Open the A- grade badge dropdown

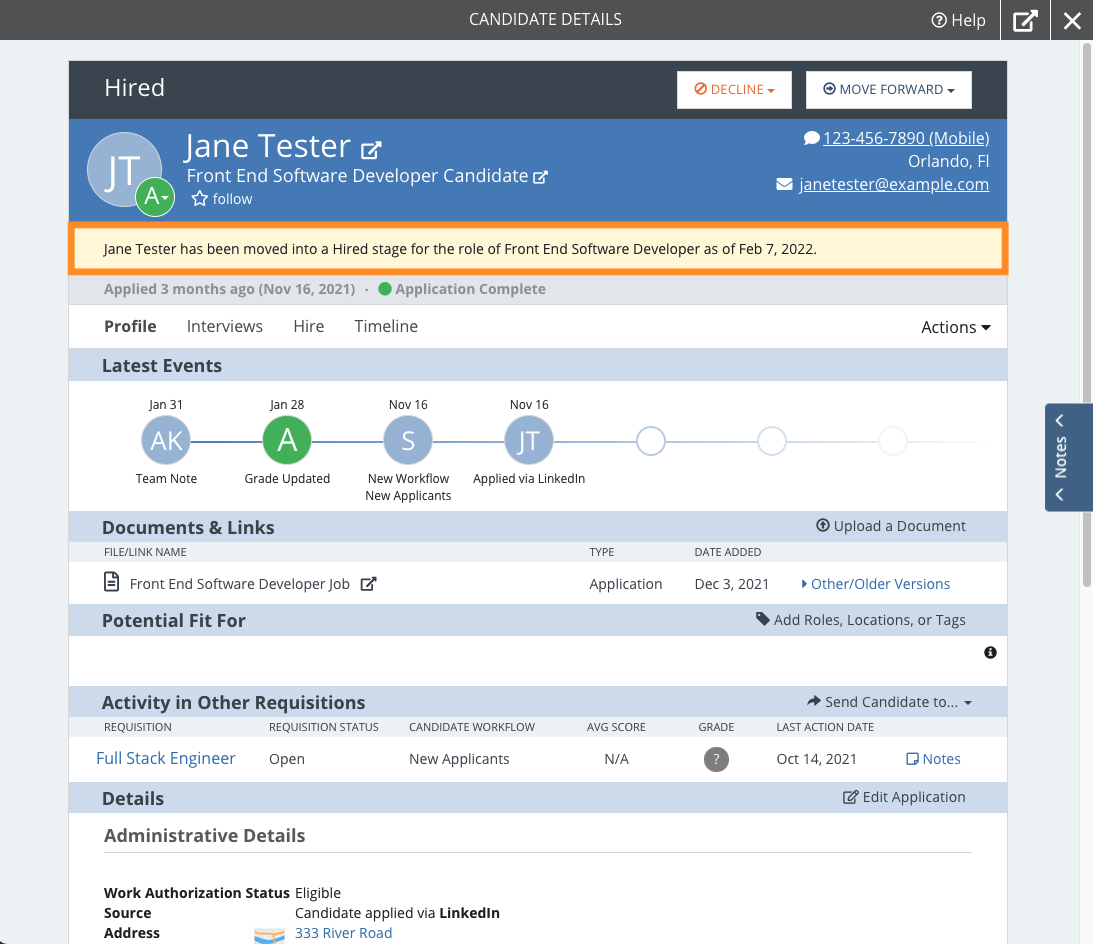click(x=155, y=197)
